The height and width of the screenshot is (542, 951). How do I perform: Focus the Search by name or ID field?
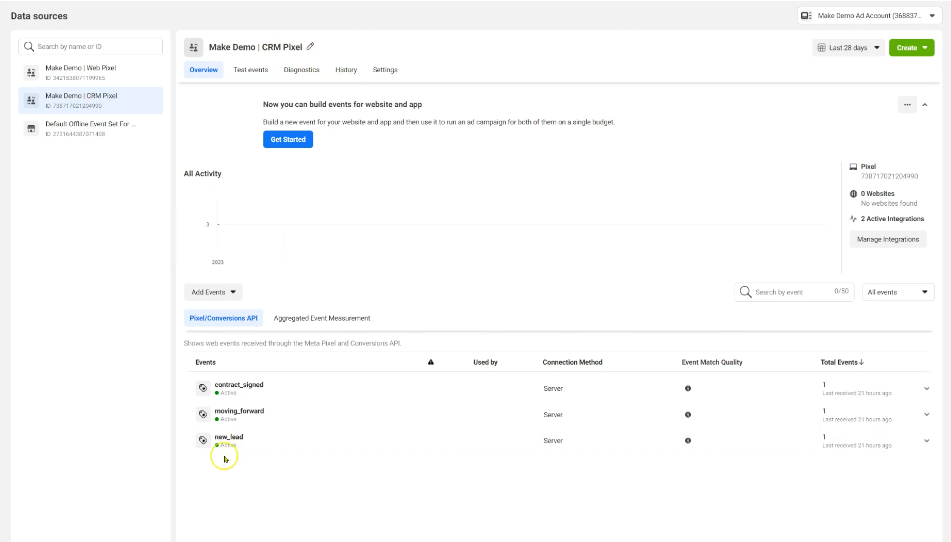coord(91,47)
